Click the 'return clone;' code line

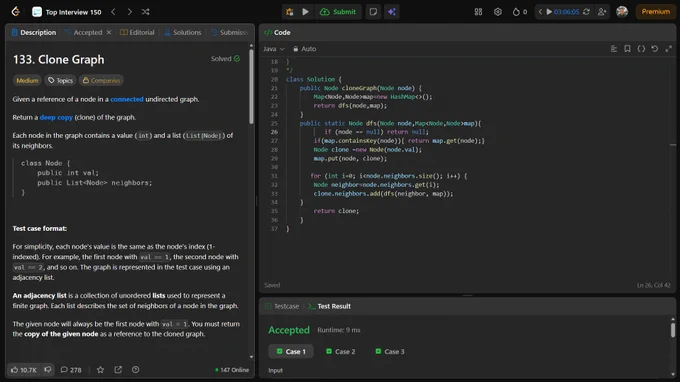(x=336, y=211)
